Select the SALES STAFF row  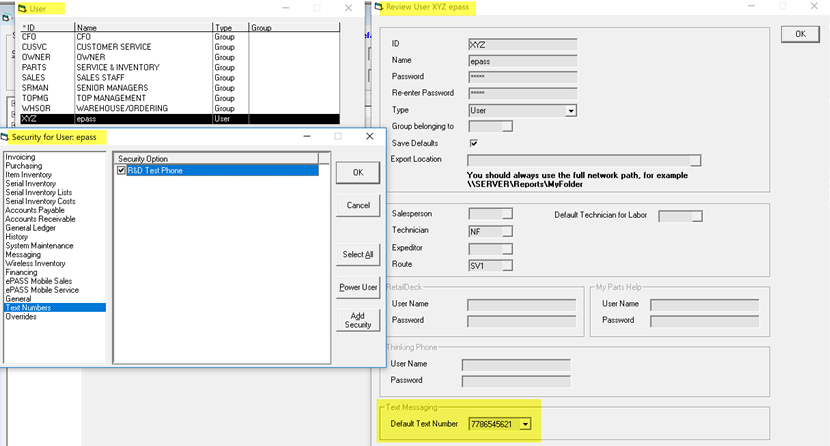(x=179, y=77)
